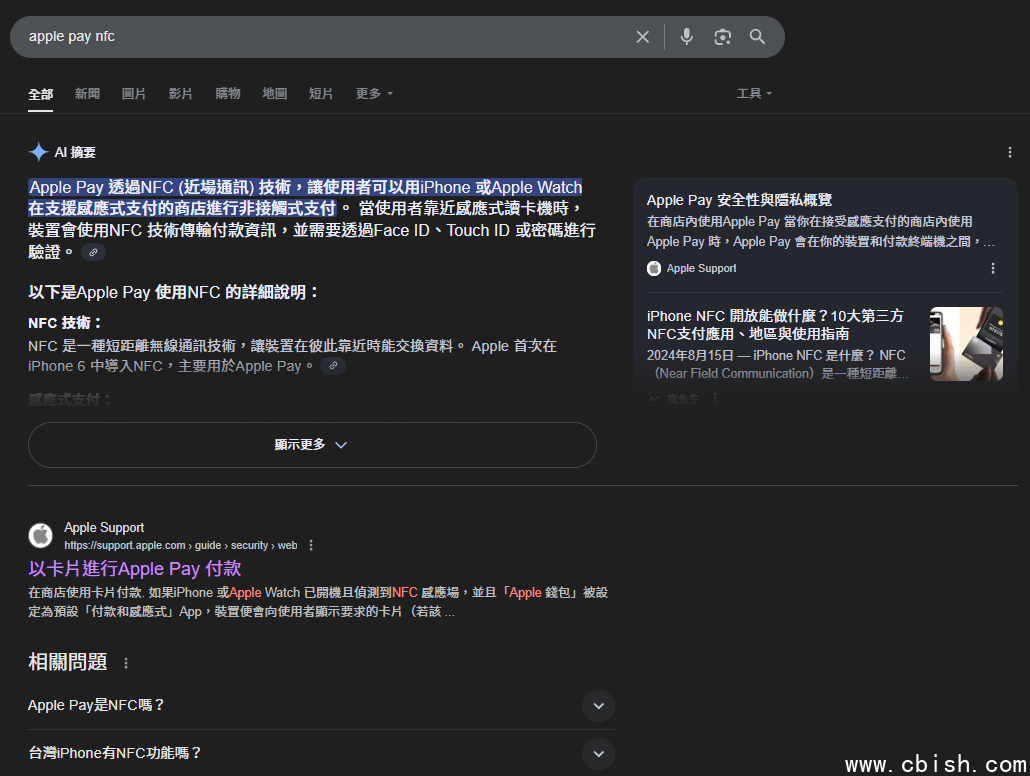Click the NFC 技術 subheading
This screenshot has height=776, width=1030.
tap(65, 323)
